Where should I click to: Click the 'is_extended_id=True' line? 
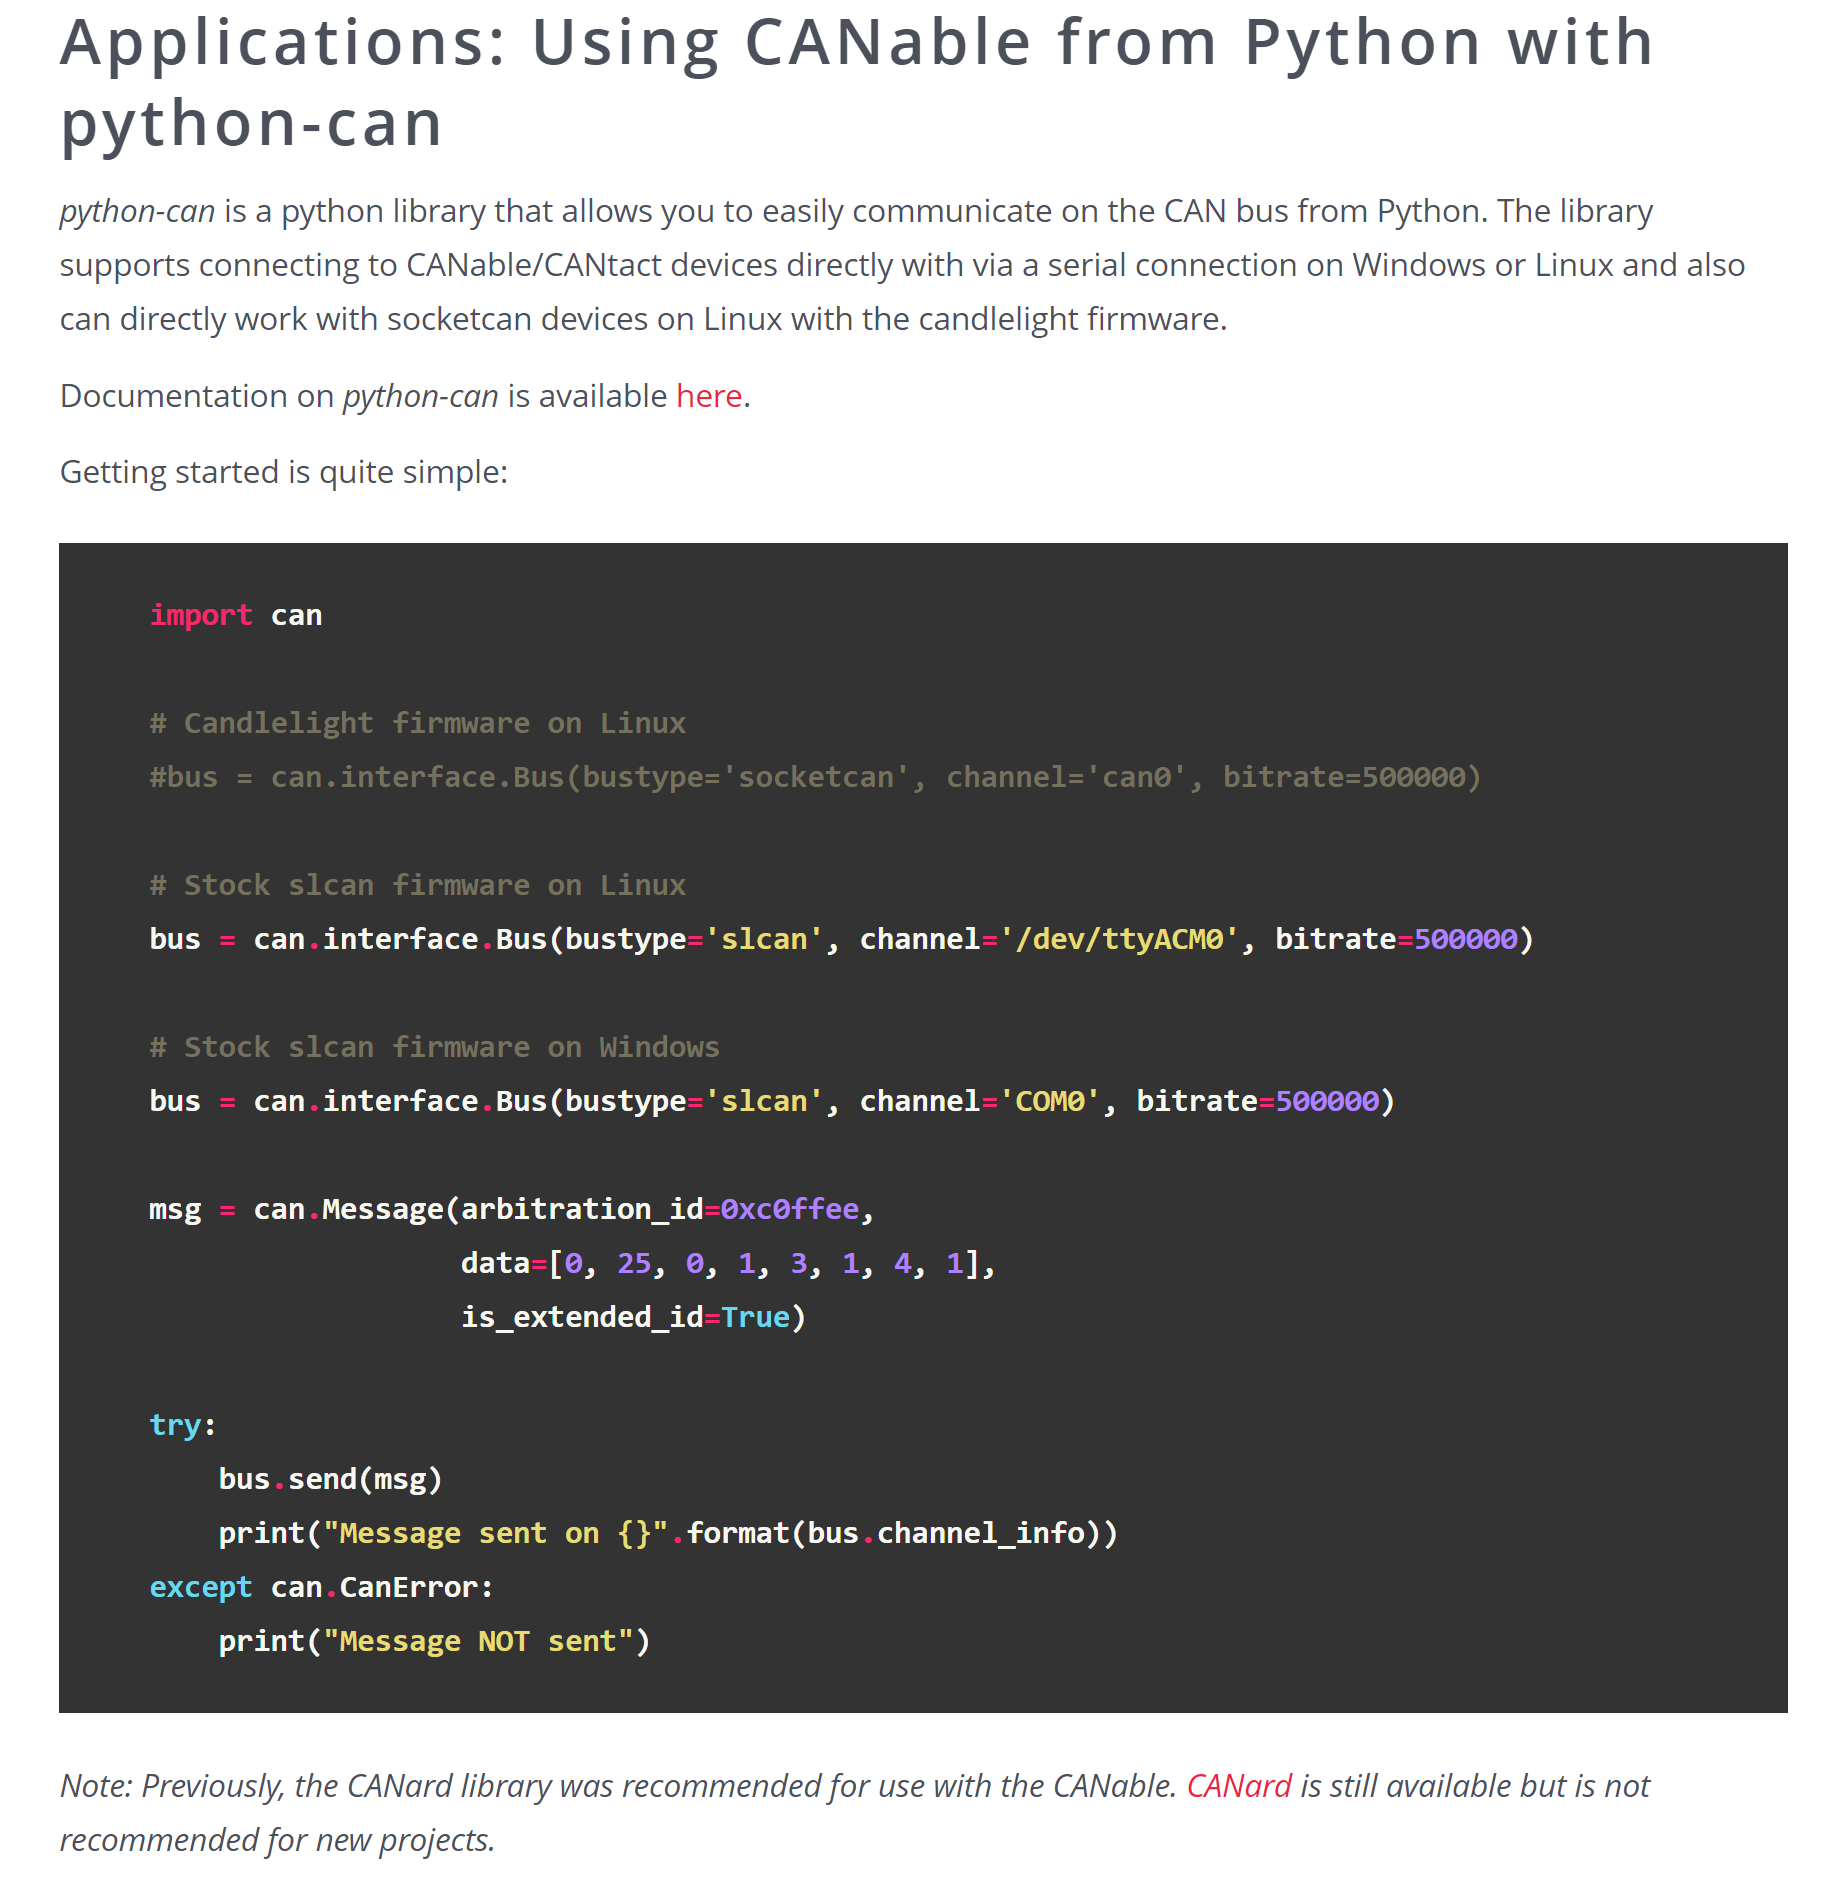633,1317
